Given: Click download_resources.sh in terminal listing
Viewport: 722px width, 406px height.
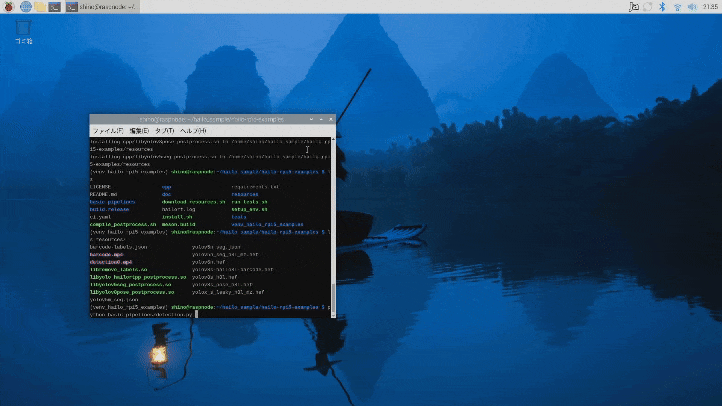Looking at the screenshot, I should [194, 202].
